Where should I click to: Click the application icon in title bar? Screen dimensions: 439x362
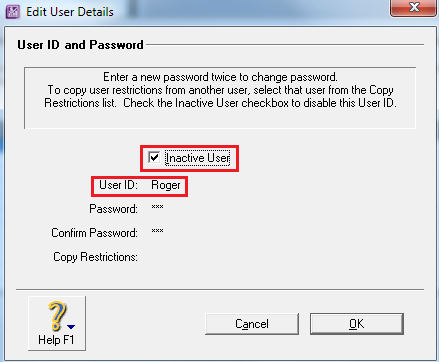(13, 12)
